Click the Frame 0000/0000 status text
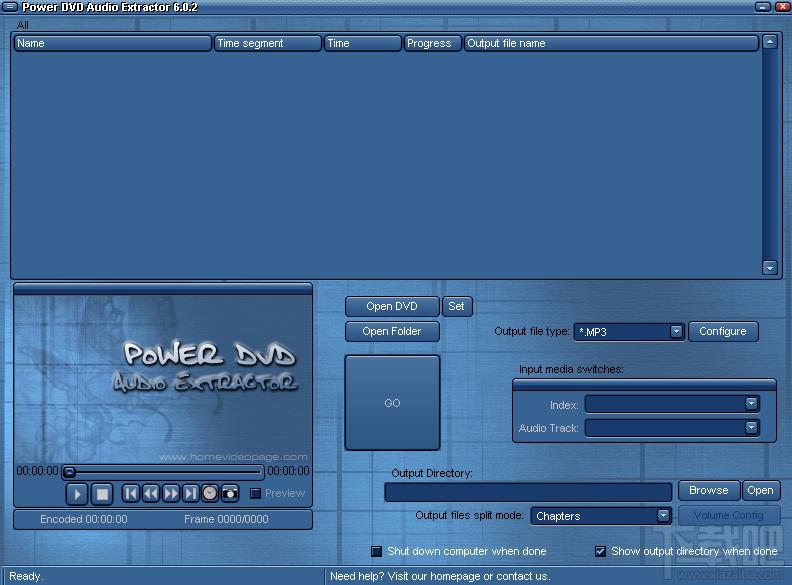The image size is (792, 585). pyautogui.click(x=226, y=519)
